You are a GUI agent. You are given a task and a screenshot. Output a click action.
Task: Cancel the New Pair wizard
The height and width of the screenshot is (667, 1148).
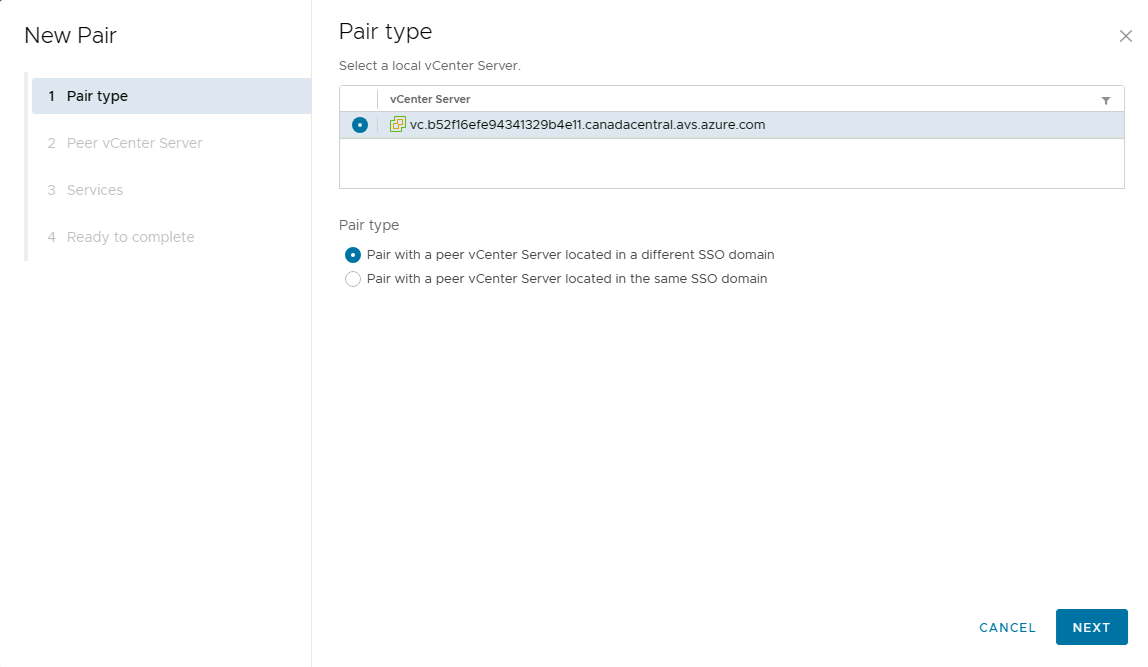click(1007, 627)
